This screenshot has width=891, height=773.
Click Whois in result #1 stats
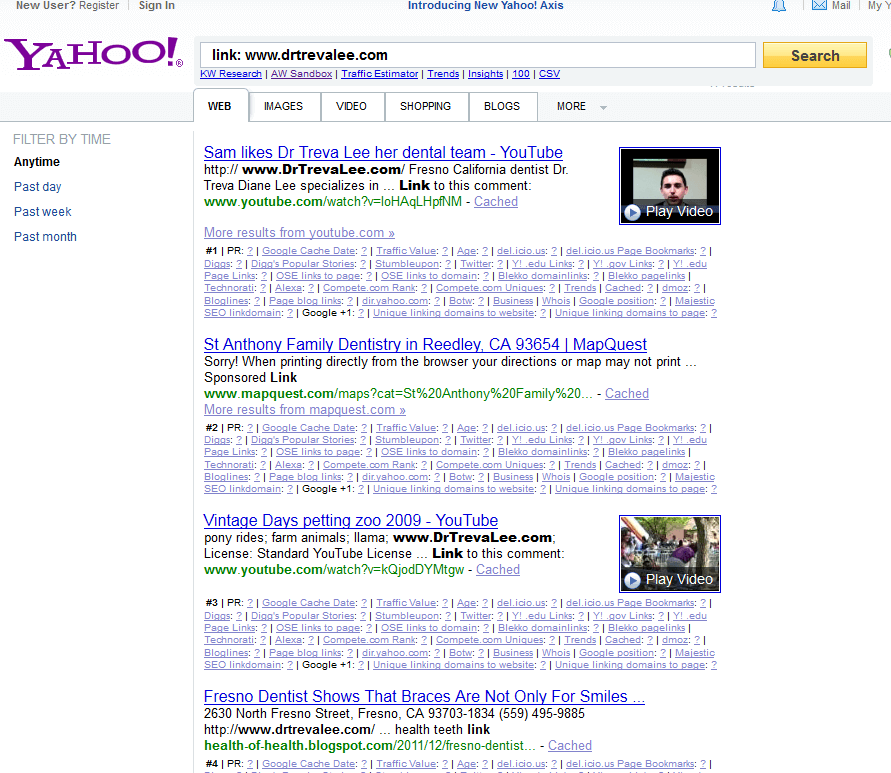[556, 301]
